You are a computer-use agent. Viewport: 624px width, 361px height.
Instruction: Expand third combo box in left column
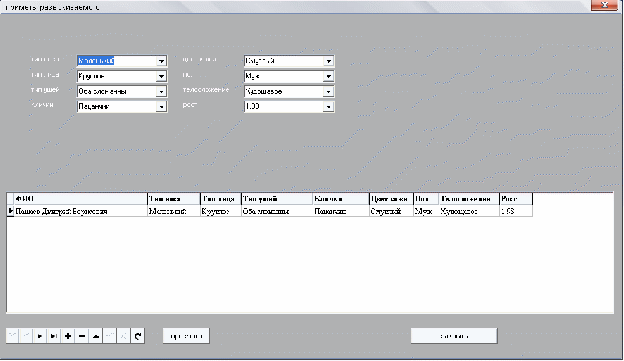click(161, 91)
